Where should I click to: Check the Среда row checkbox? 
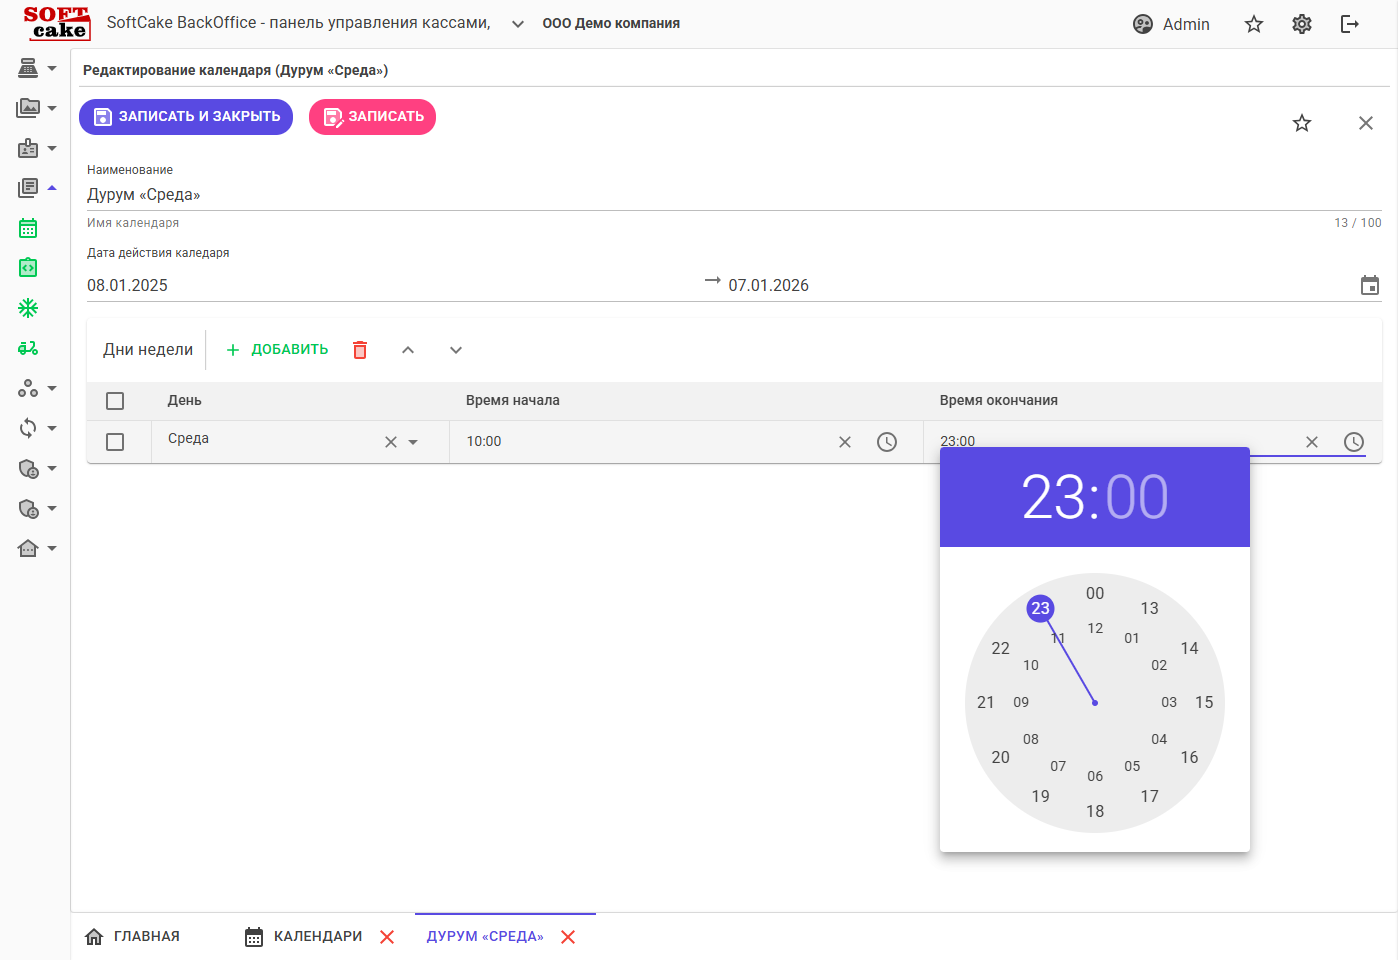[x=115, y=442]
